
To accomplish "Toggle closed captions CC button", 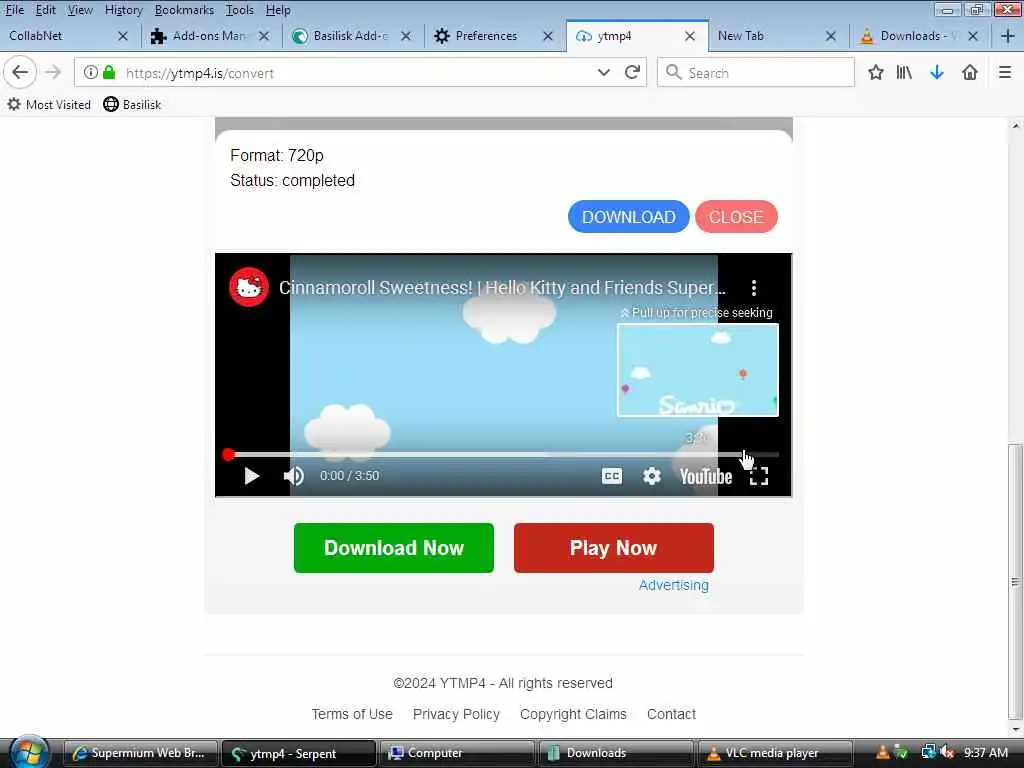I will 611,476.
